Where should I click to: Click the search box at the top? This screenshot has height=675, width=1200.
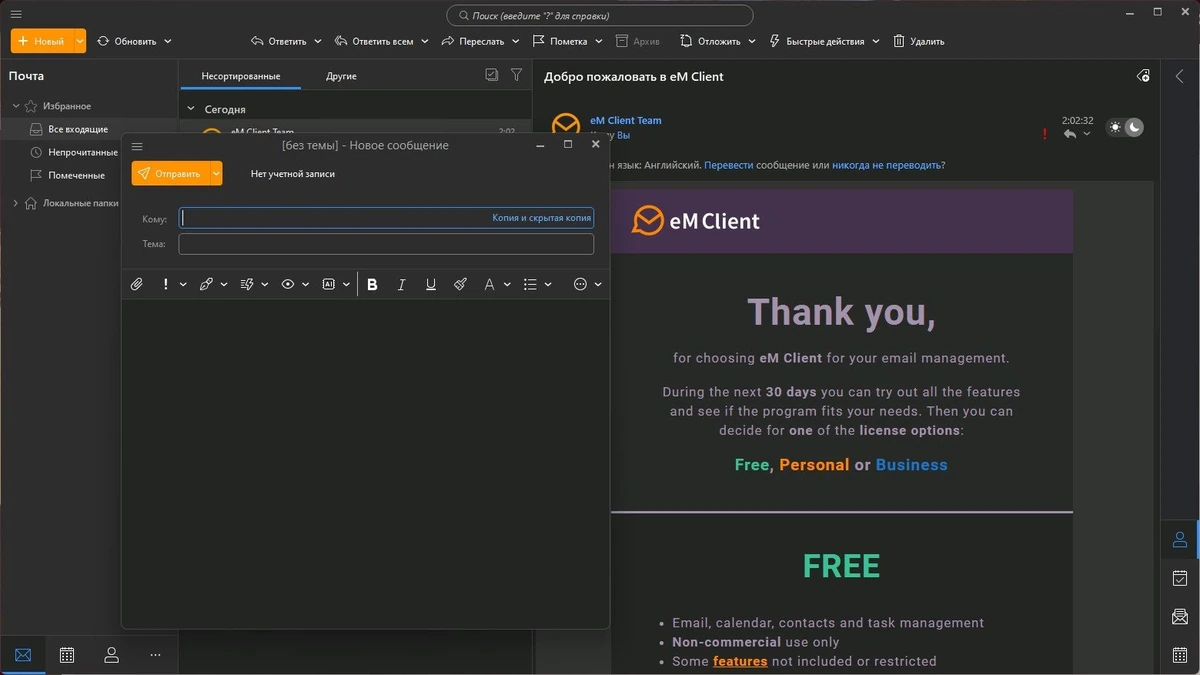click(600, 15)
